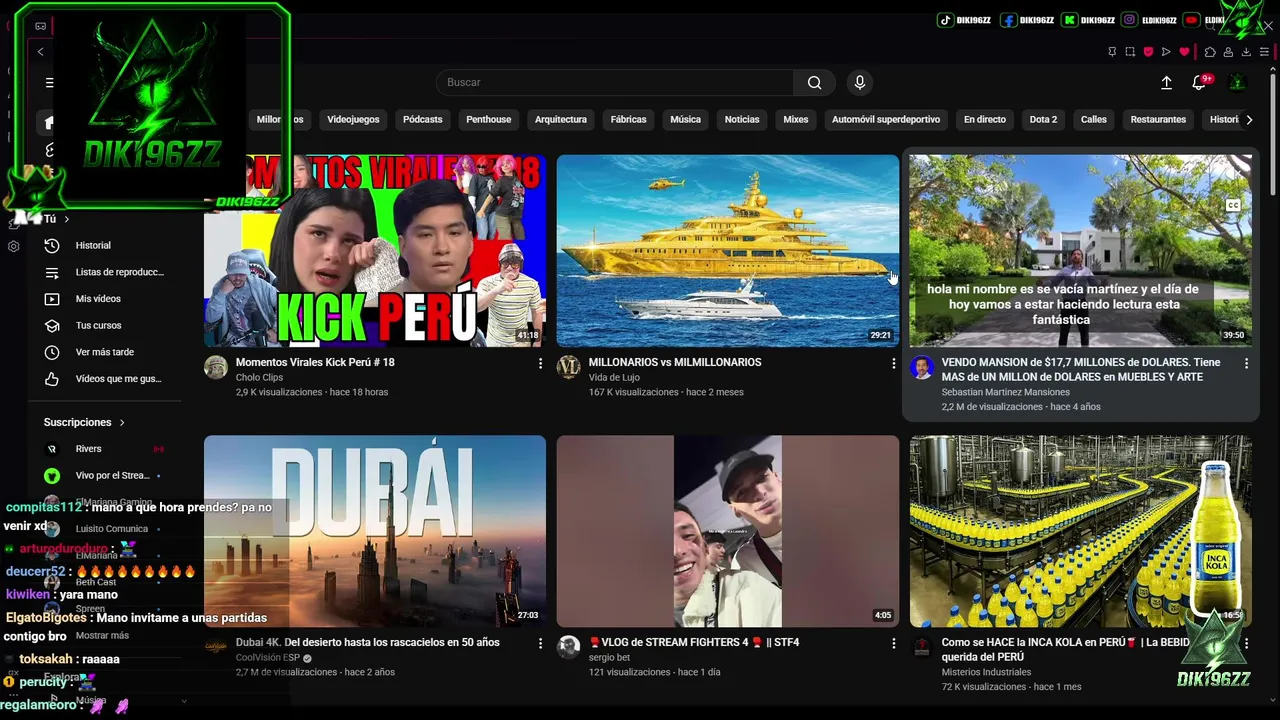This screenshot has height=720, width=1280.
Task: Start voice search with microphone icon
Action: click(x=859, y=83)
